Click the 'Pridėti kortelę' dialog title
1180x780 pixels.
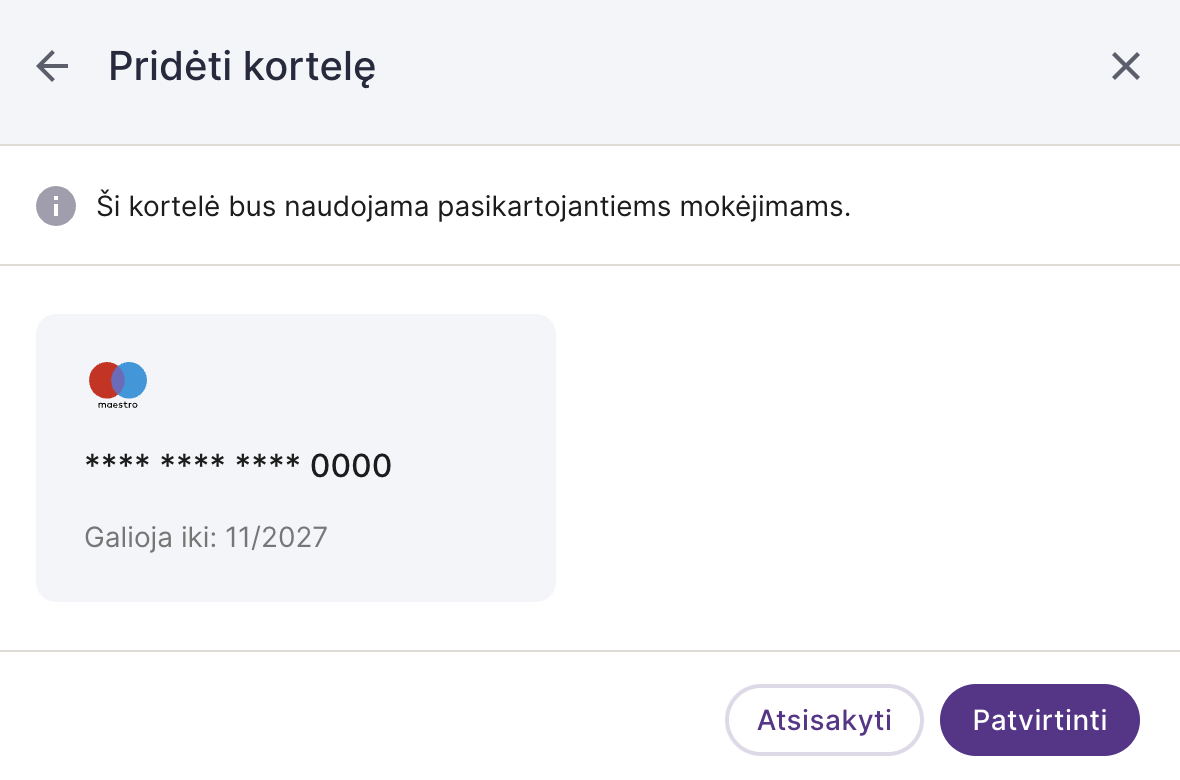(242, 66)
